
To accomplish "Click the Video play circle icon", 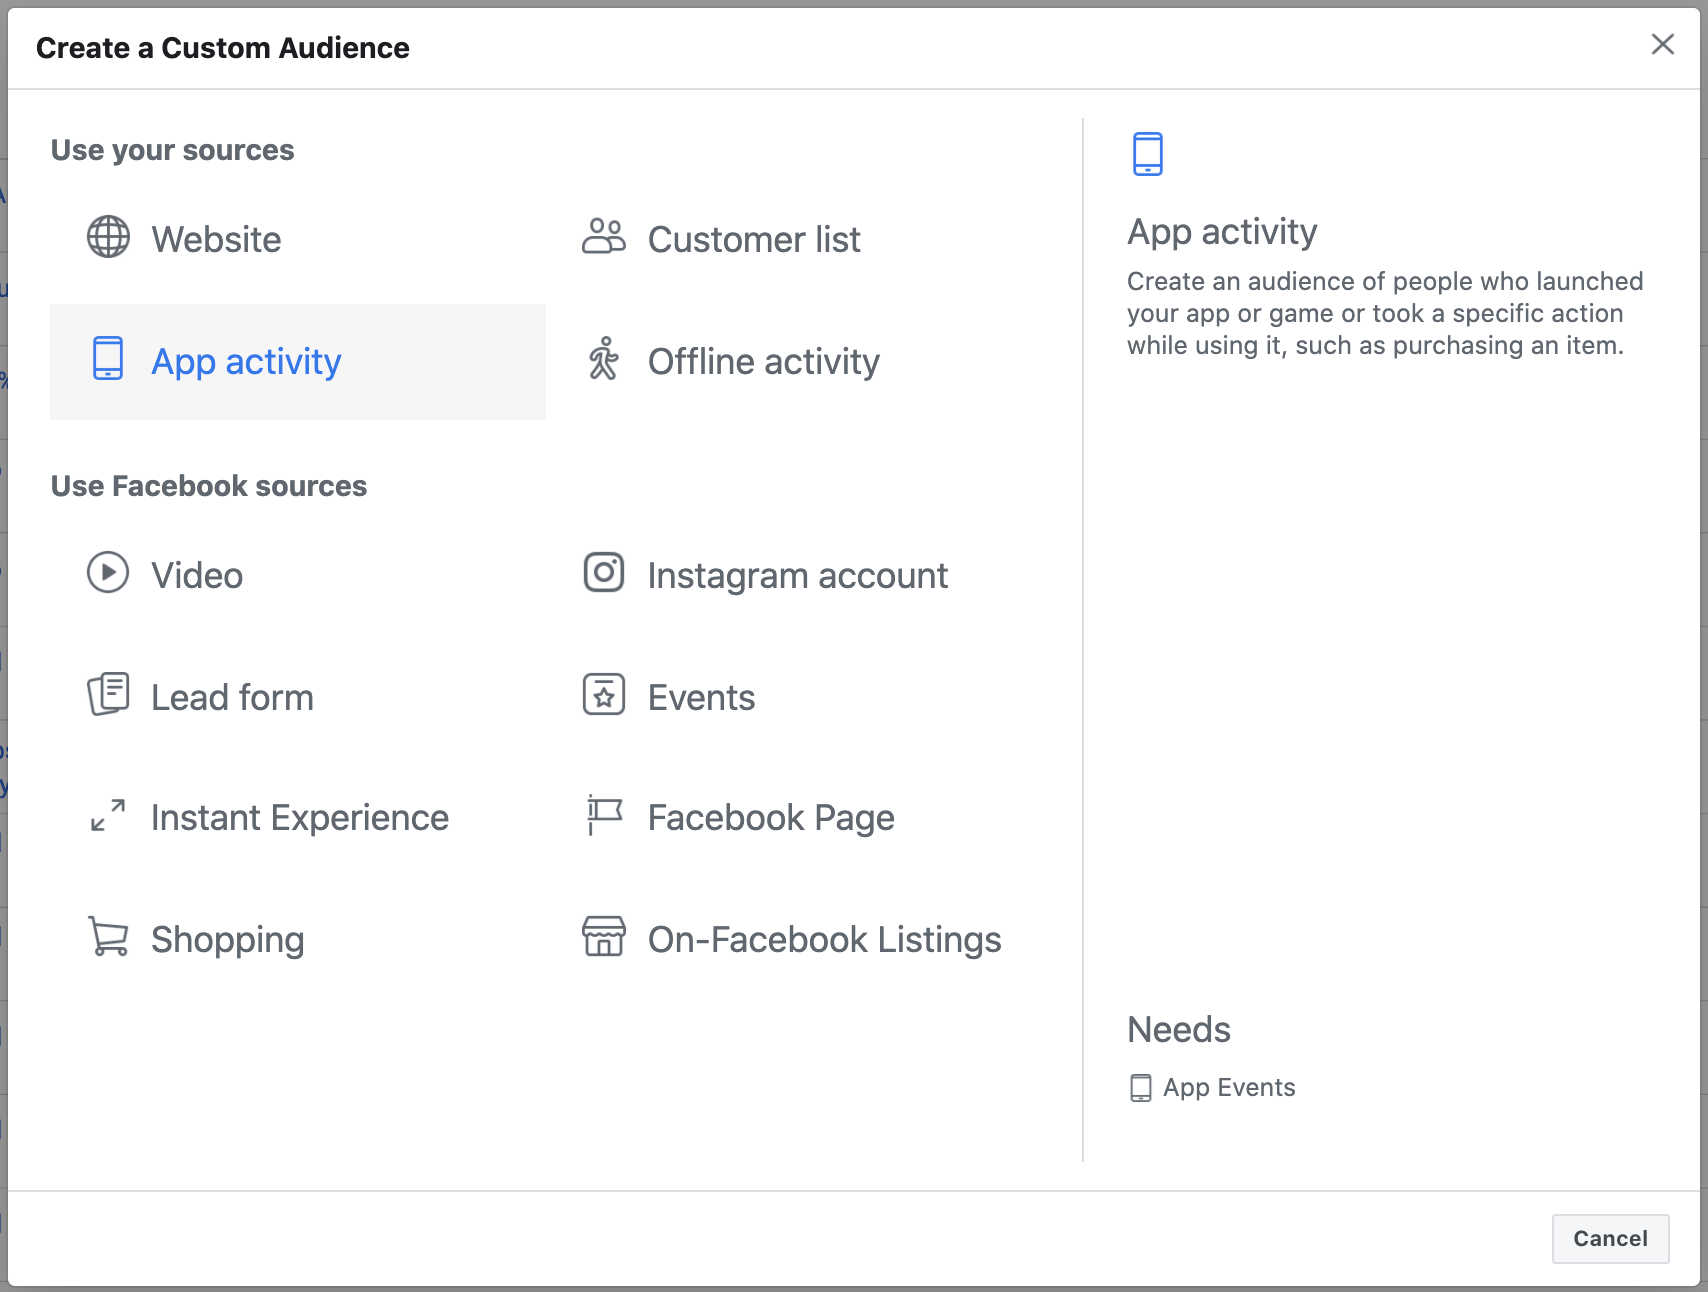I will 108,573.
